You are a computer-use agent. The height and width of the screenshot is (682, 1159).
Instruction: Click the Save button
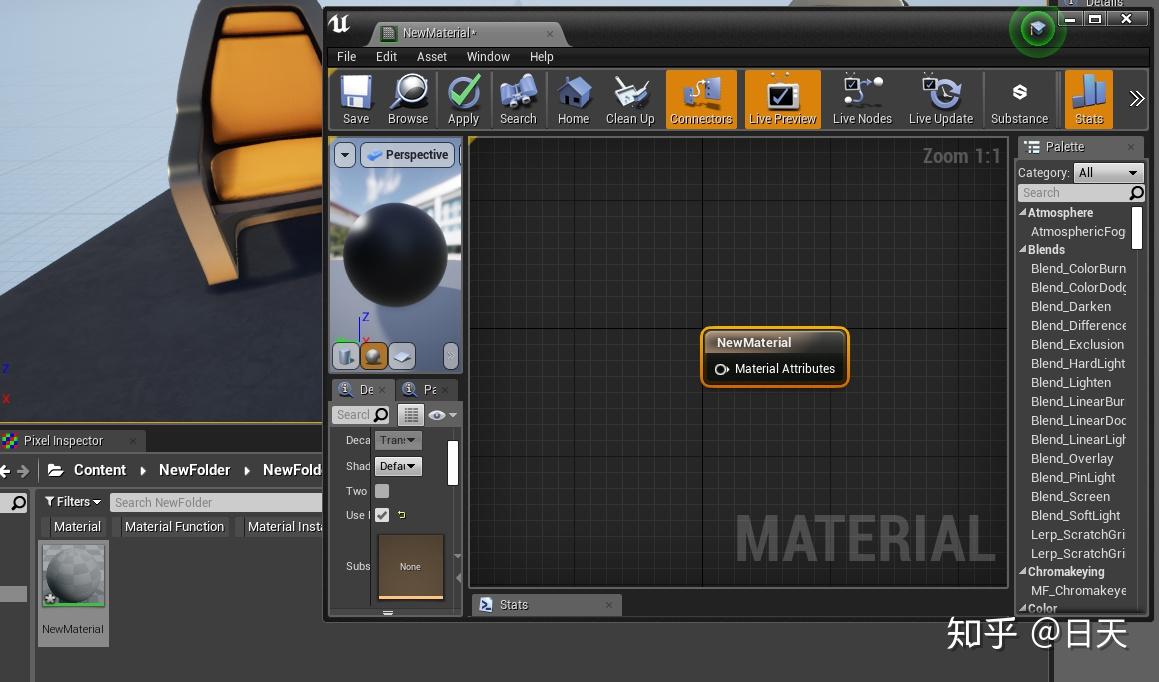[x=355, y=99]
